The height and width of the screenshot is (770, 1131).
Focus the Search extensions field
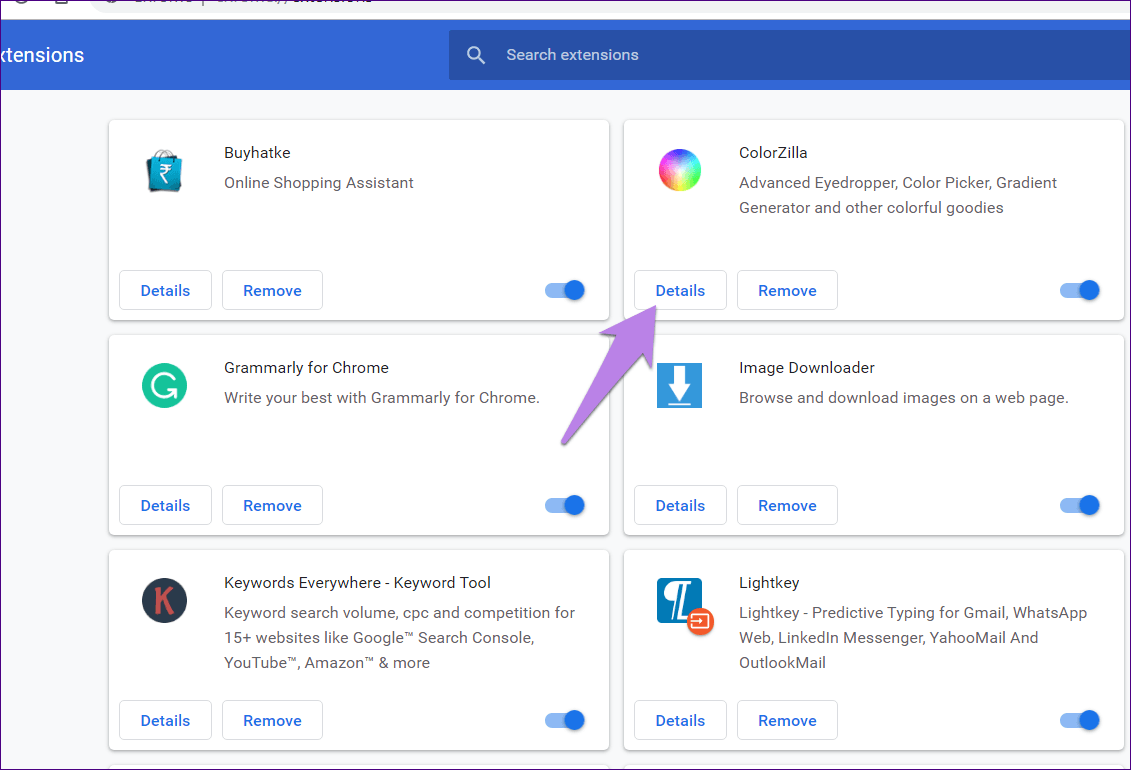click(790, 55)
